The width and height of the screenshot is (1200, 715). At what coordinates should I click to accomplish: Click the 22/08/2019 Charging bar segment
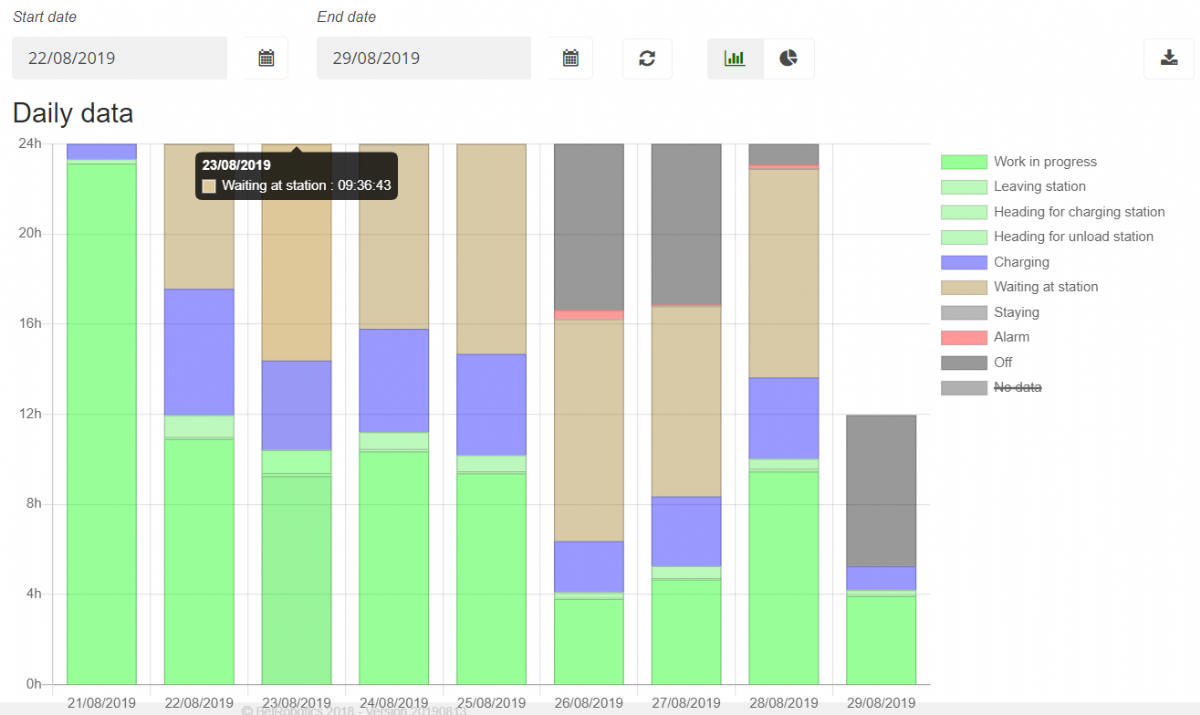tap(199, 352)
